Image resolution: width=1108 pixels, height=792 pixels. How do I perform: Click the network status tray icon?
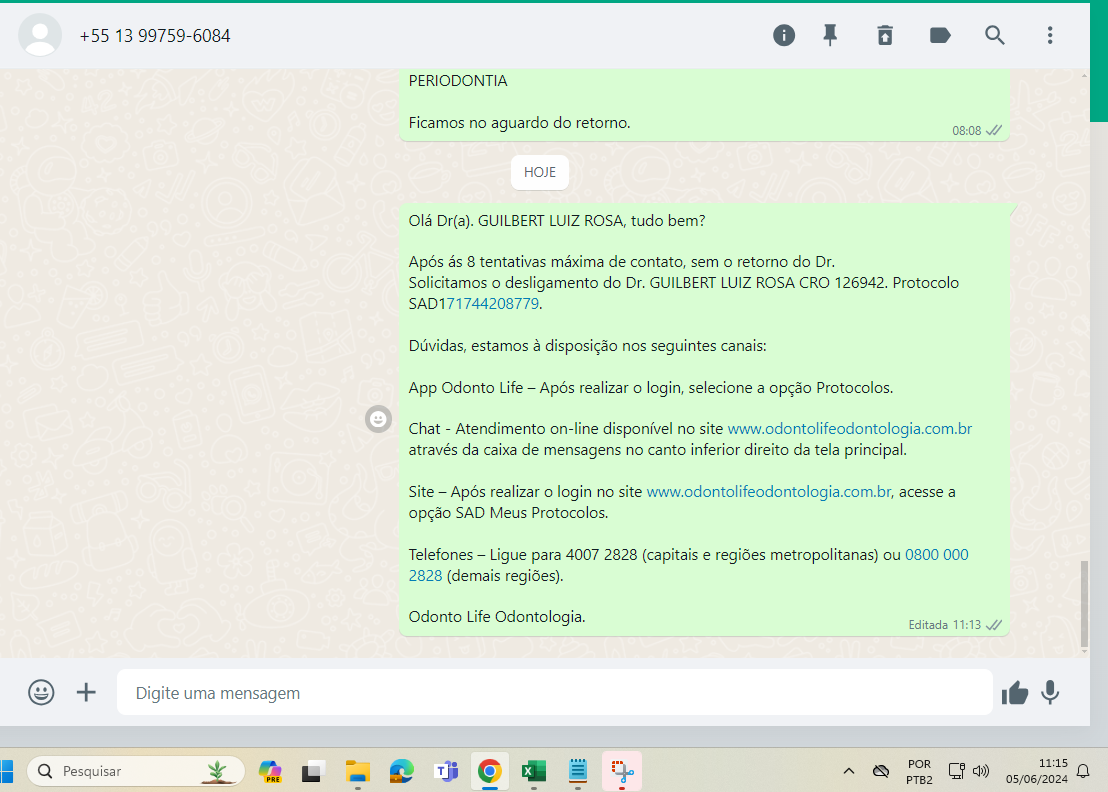(x=956, y=772)
